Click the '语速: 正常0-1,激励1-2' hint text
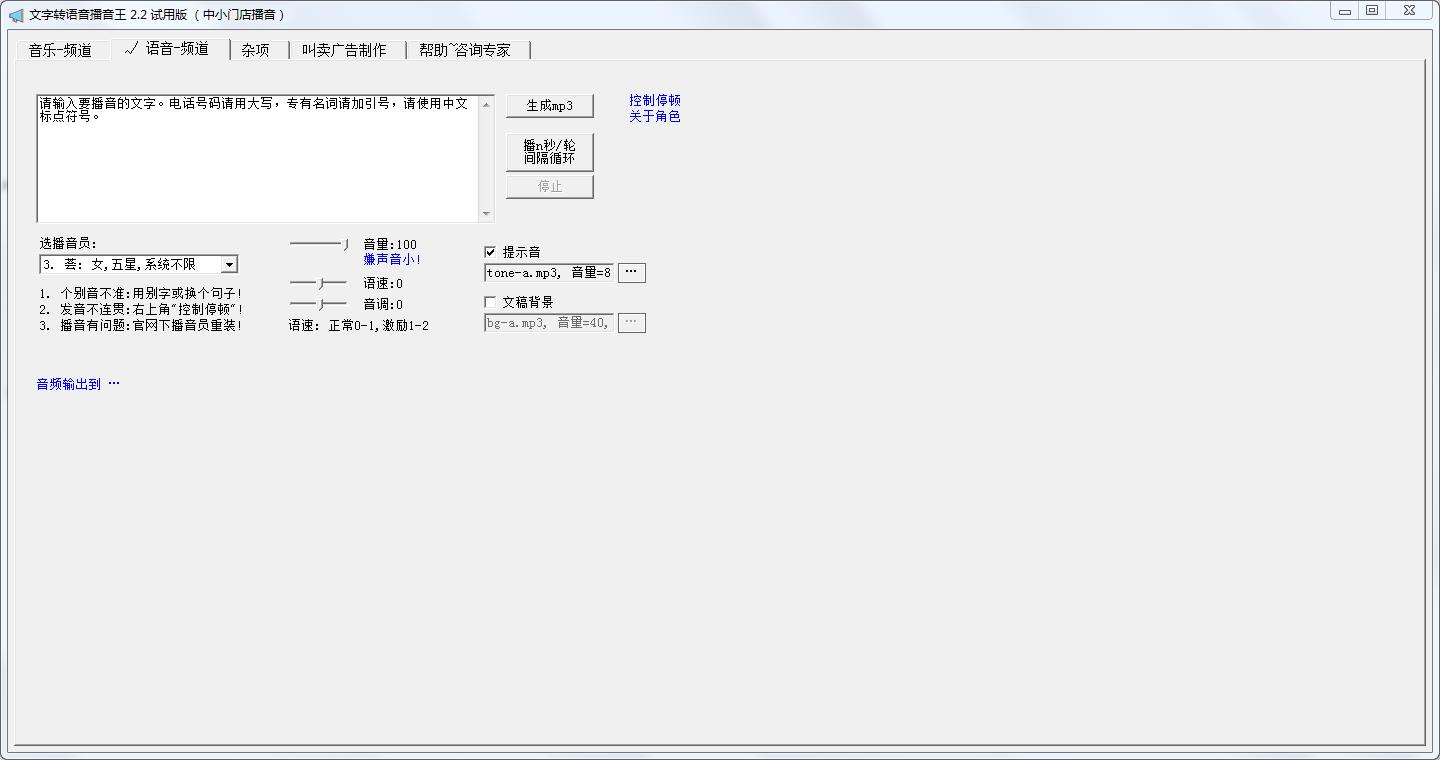 pyautogui.click(x=359, y=326)
